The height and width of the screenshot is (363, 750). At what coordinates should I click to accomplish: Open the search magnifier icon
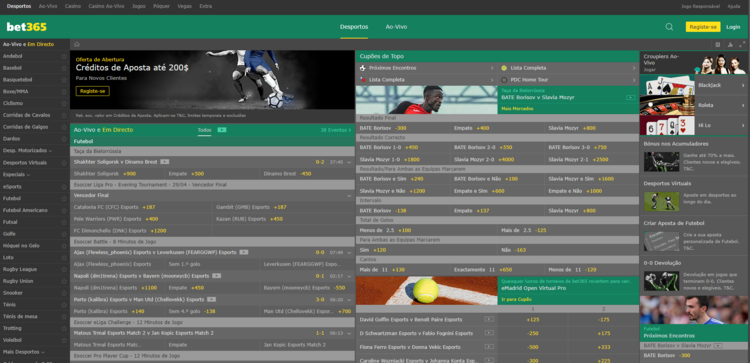coord(669,27)
